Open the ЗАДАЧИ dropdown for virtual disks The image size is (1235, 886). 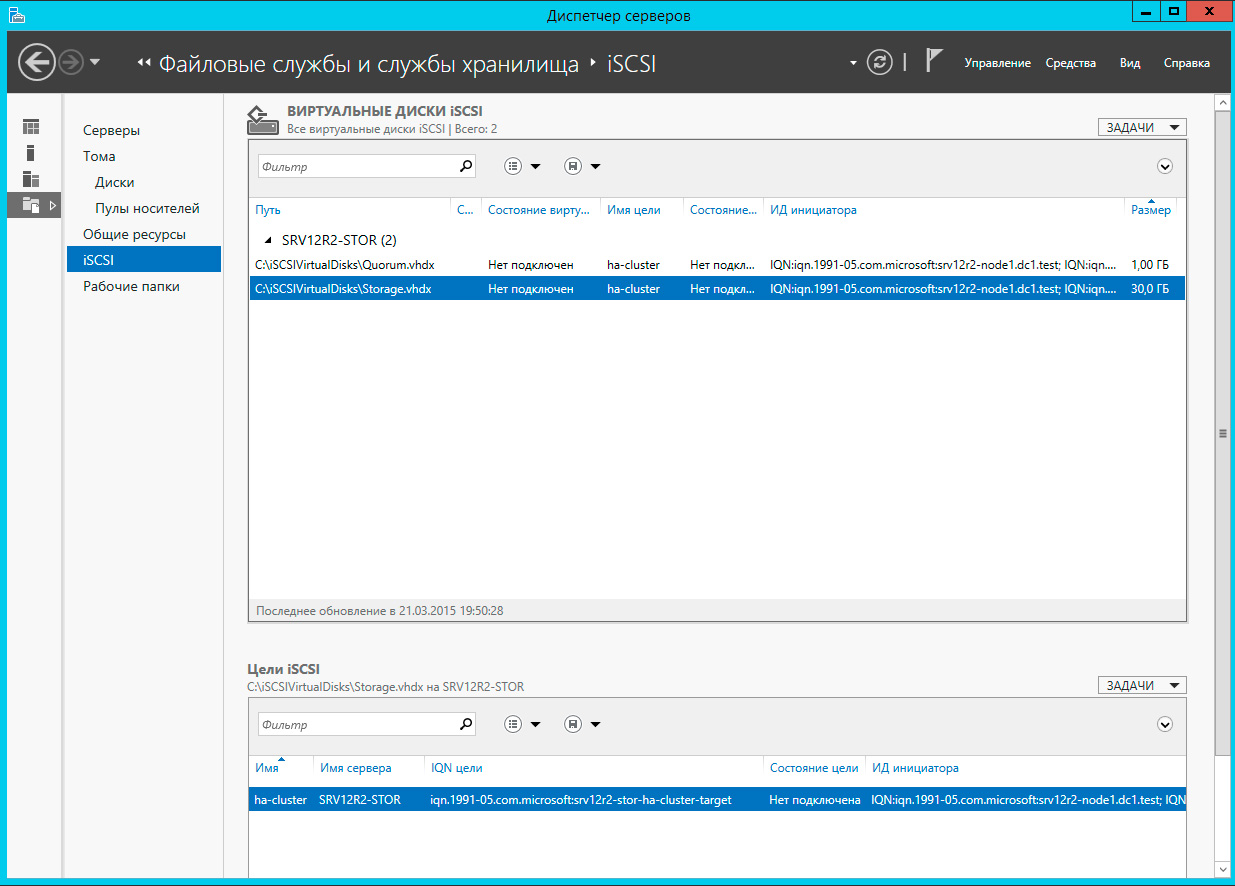[1141, 127]
